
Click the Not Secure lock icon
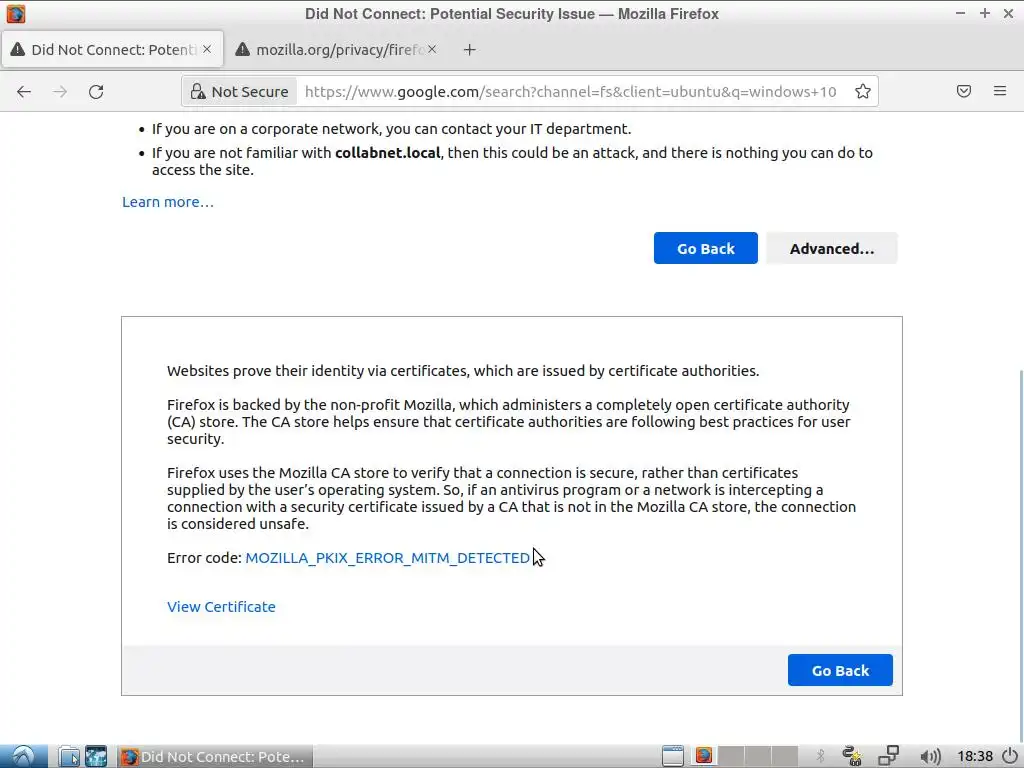tap(198, 91)
